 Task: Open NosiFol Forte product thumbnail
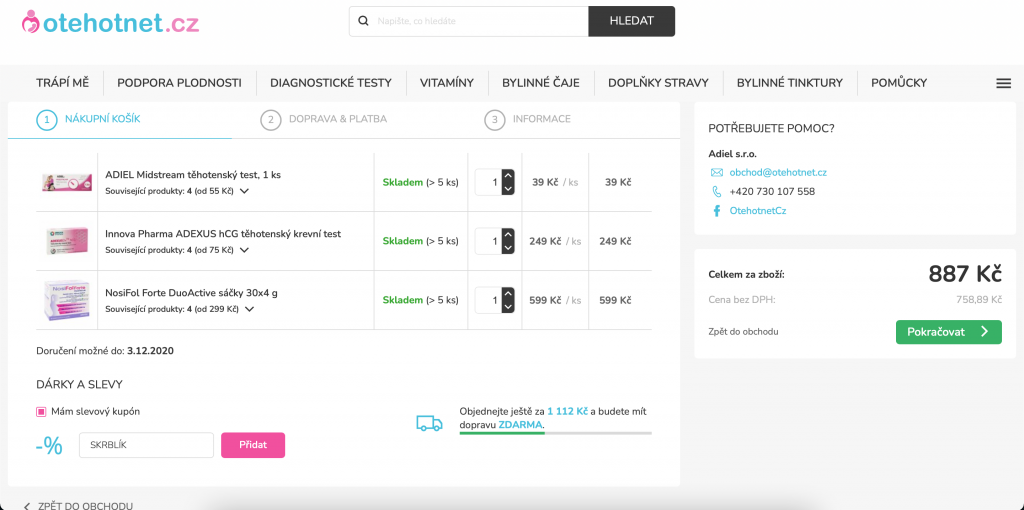pyautogui.click(x=67, y=300)
